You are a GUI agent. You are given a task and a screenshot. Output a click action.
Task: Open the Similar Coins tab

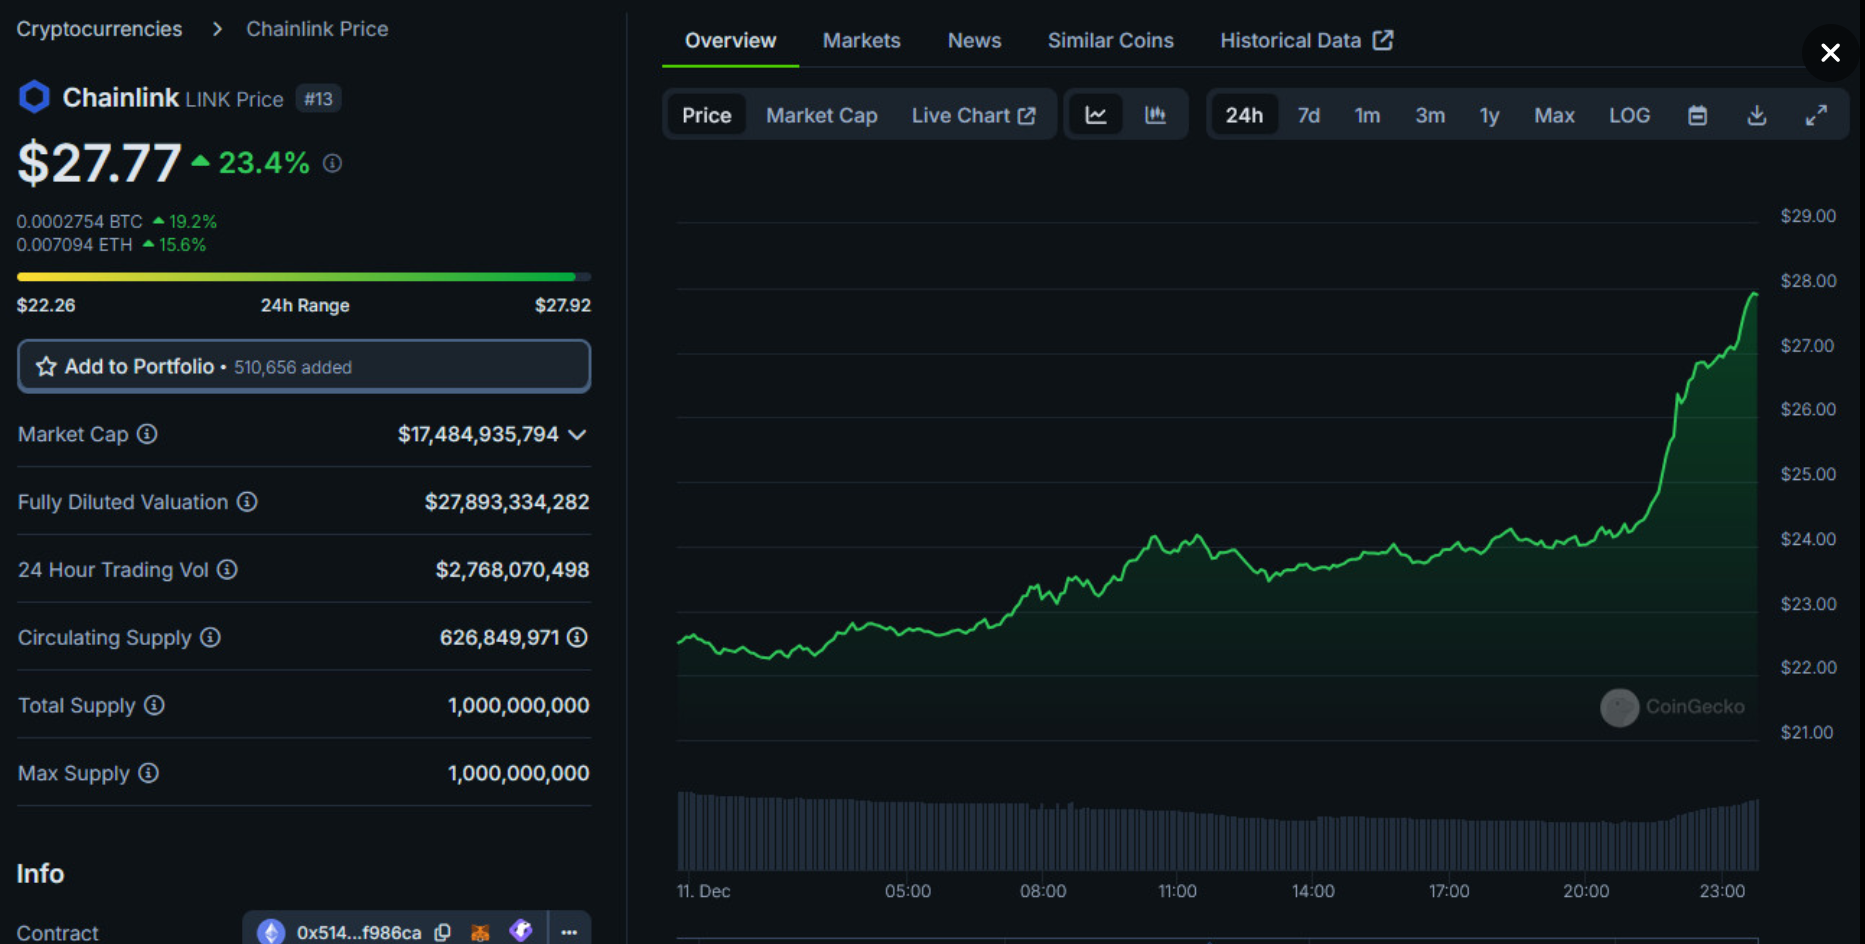click(x=1110, y=40)
